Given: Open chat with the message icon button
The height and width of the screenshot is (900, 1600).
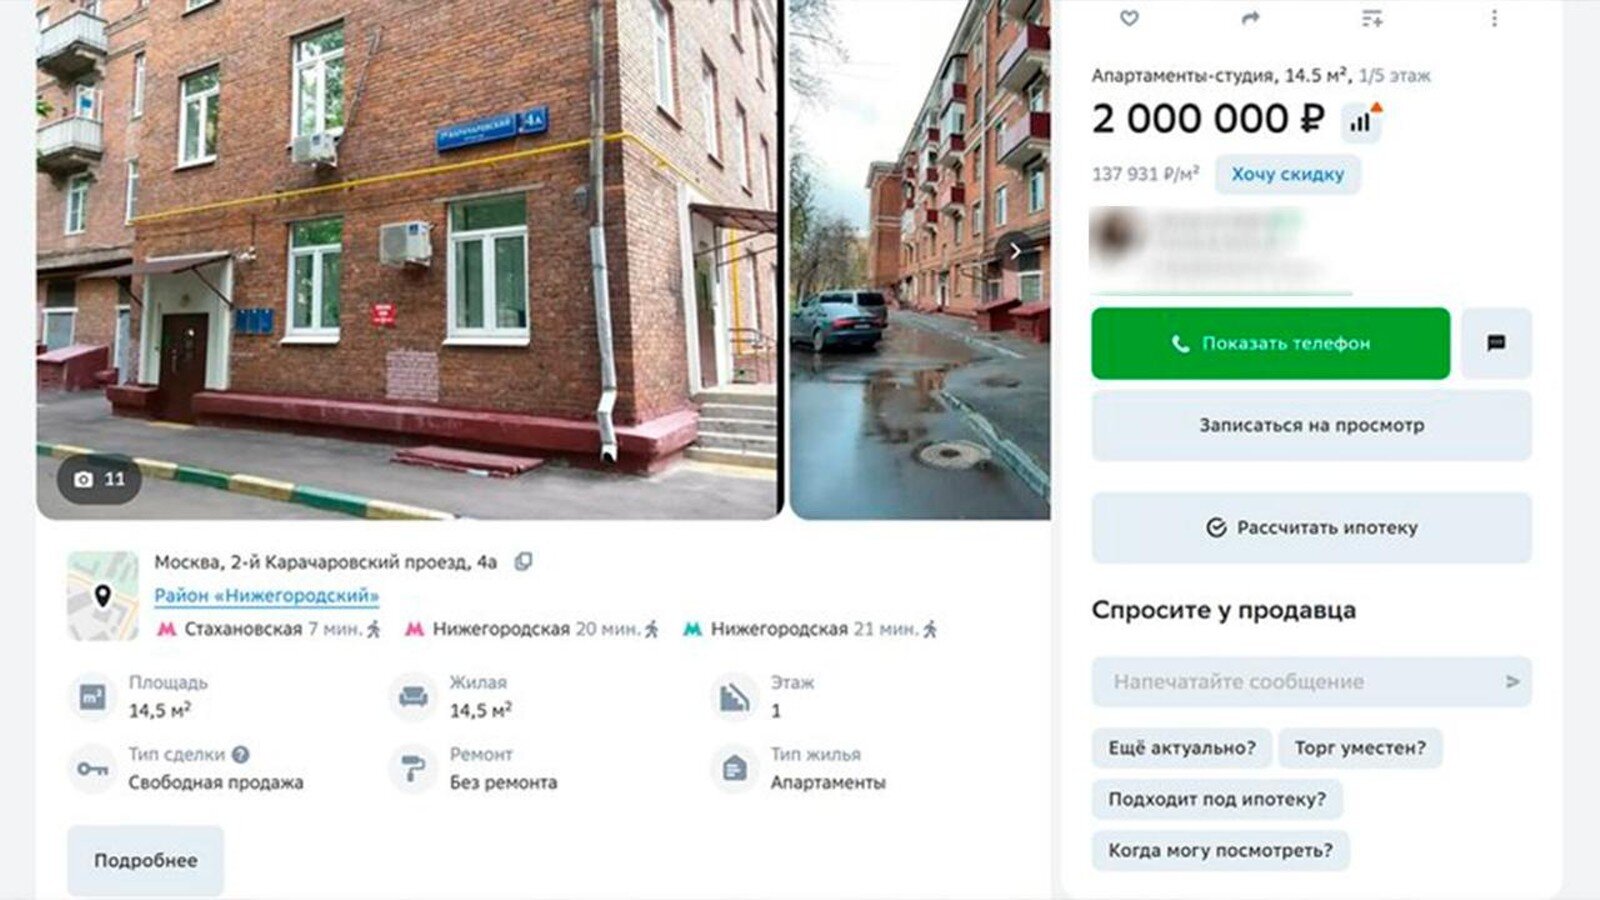Looking at the screenshot, I should (1496, 343).
